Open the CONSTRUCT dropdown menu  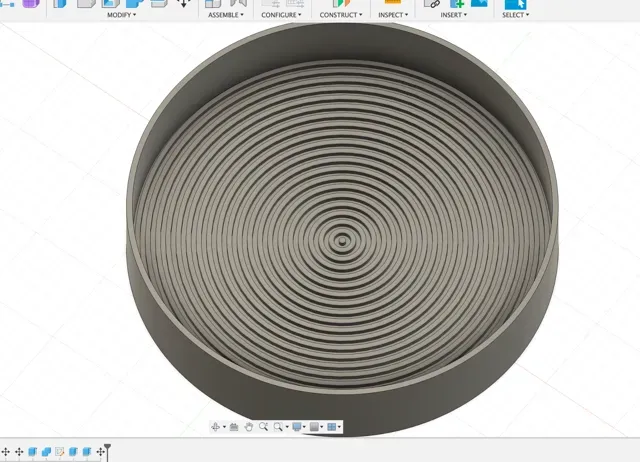coord(341,15)
